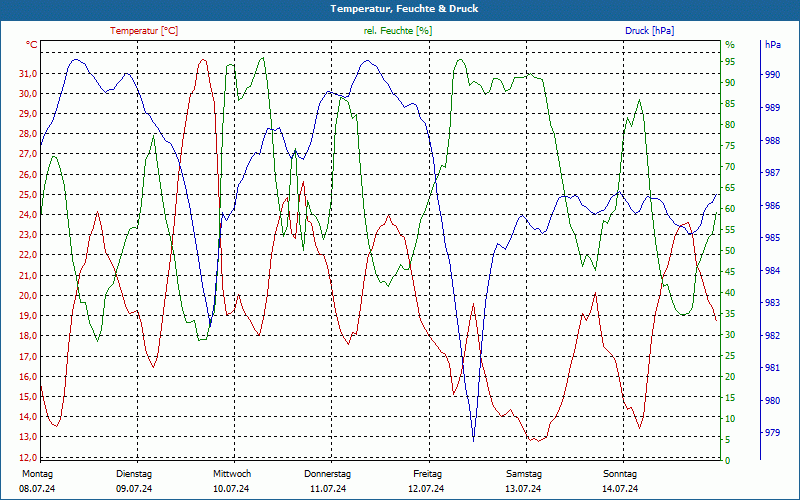
Task: Click the '16,0' temperature axis tick
Action: tap(28, 376)
